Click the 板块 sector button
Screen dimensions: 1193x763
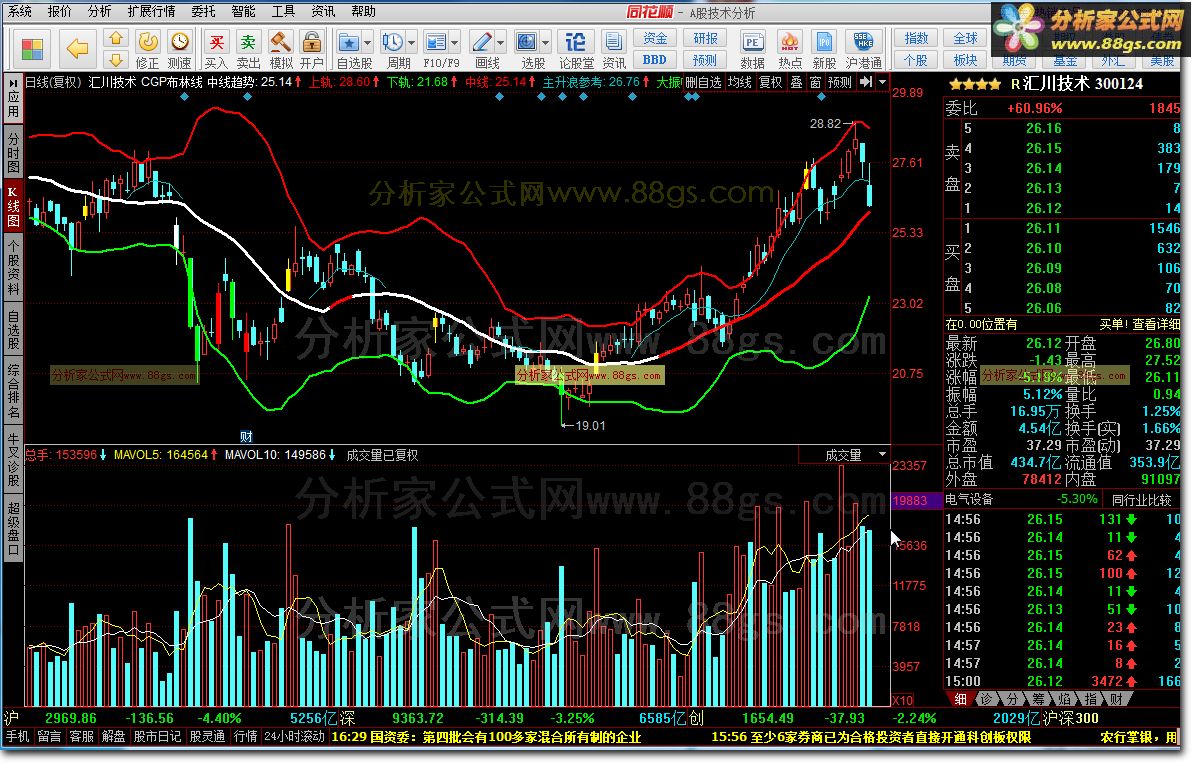click(x=966, y=60)
